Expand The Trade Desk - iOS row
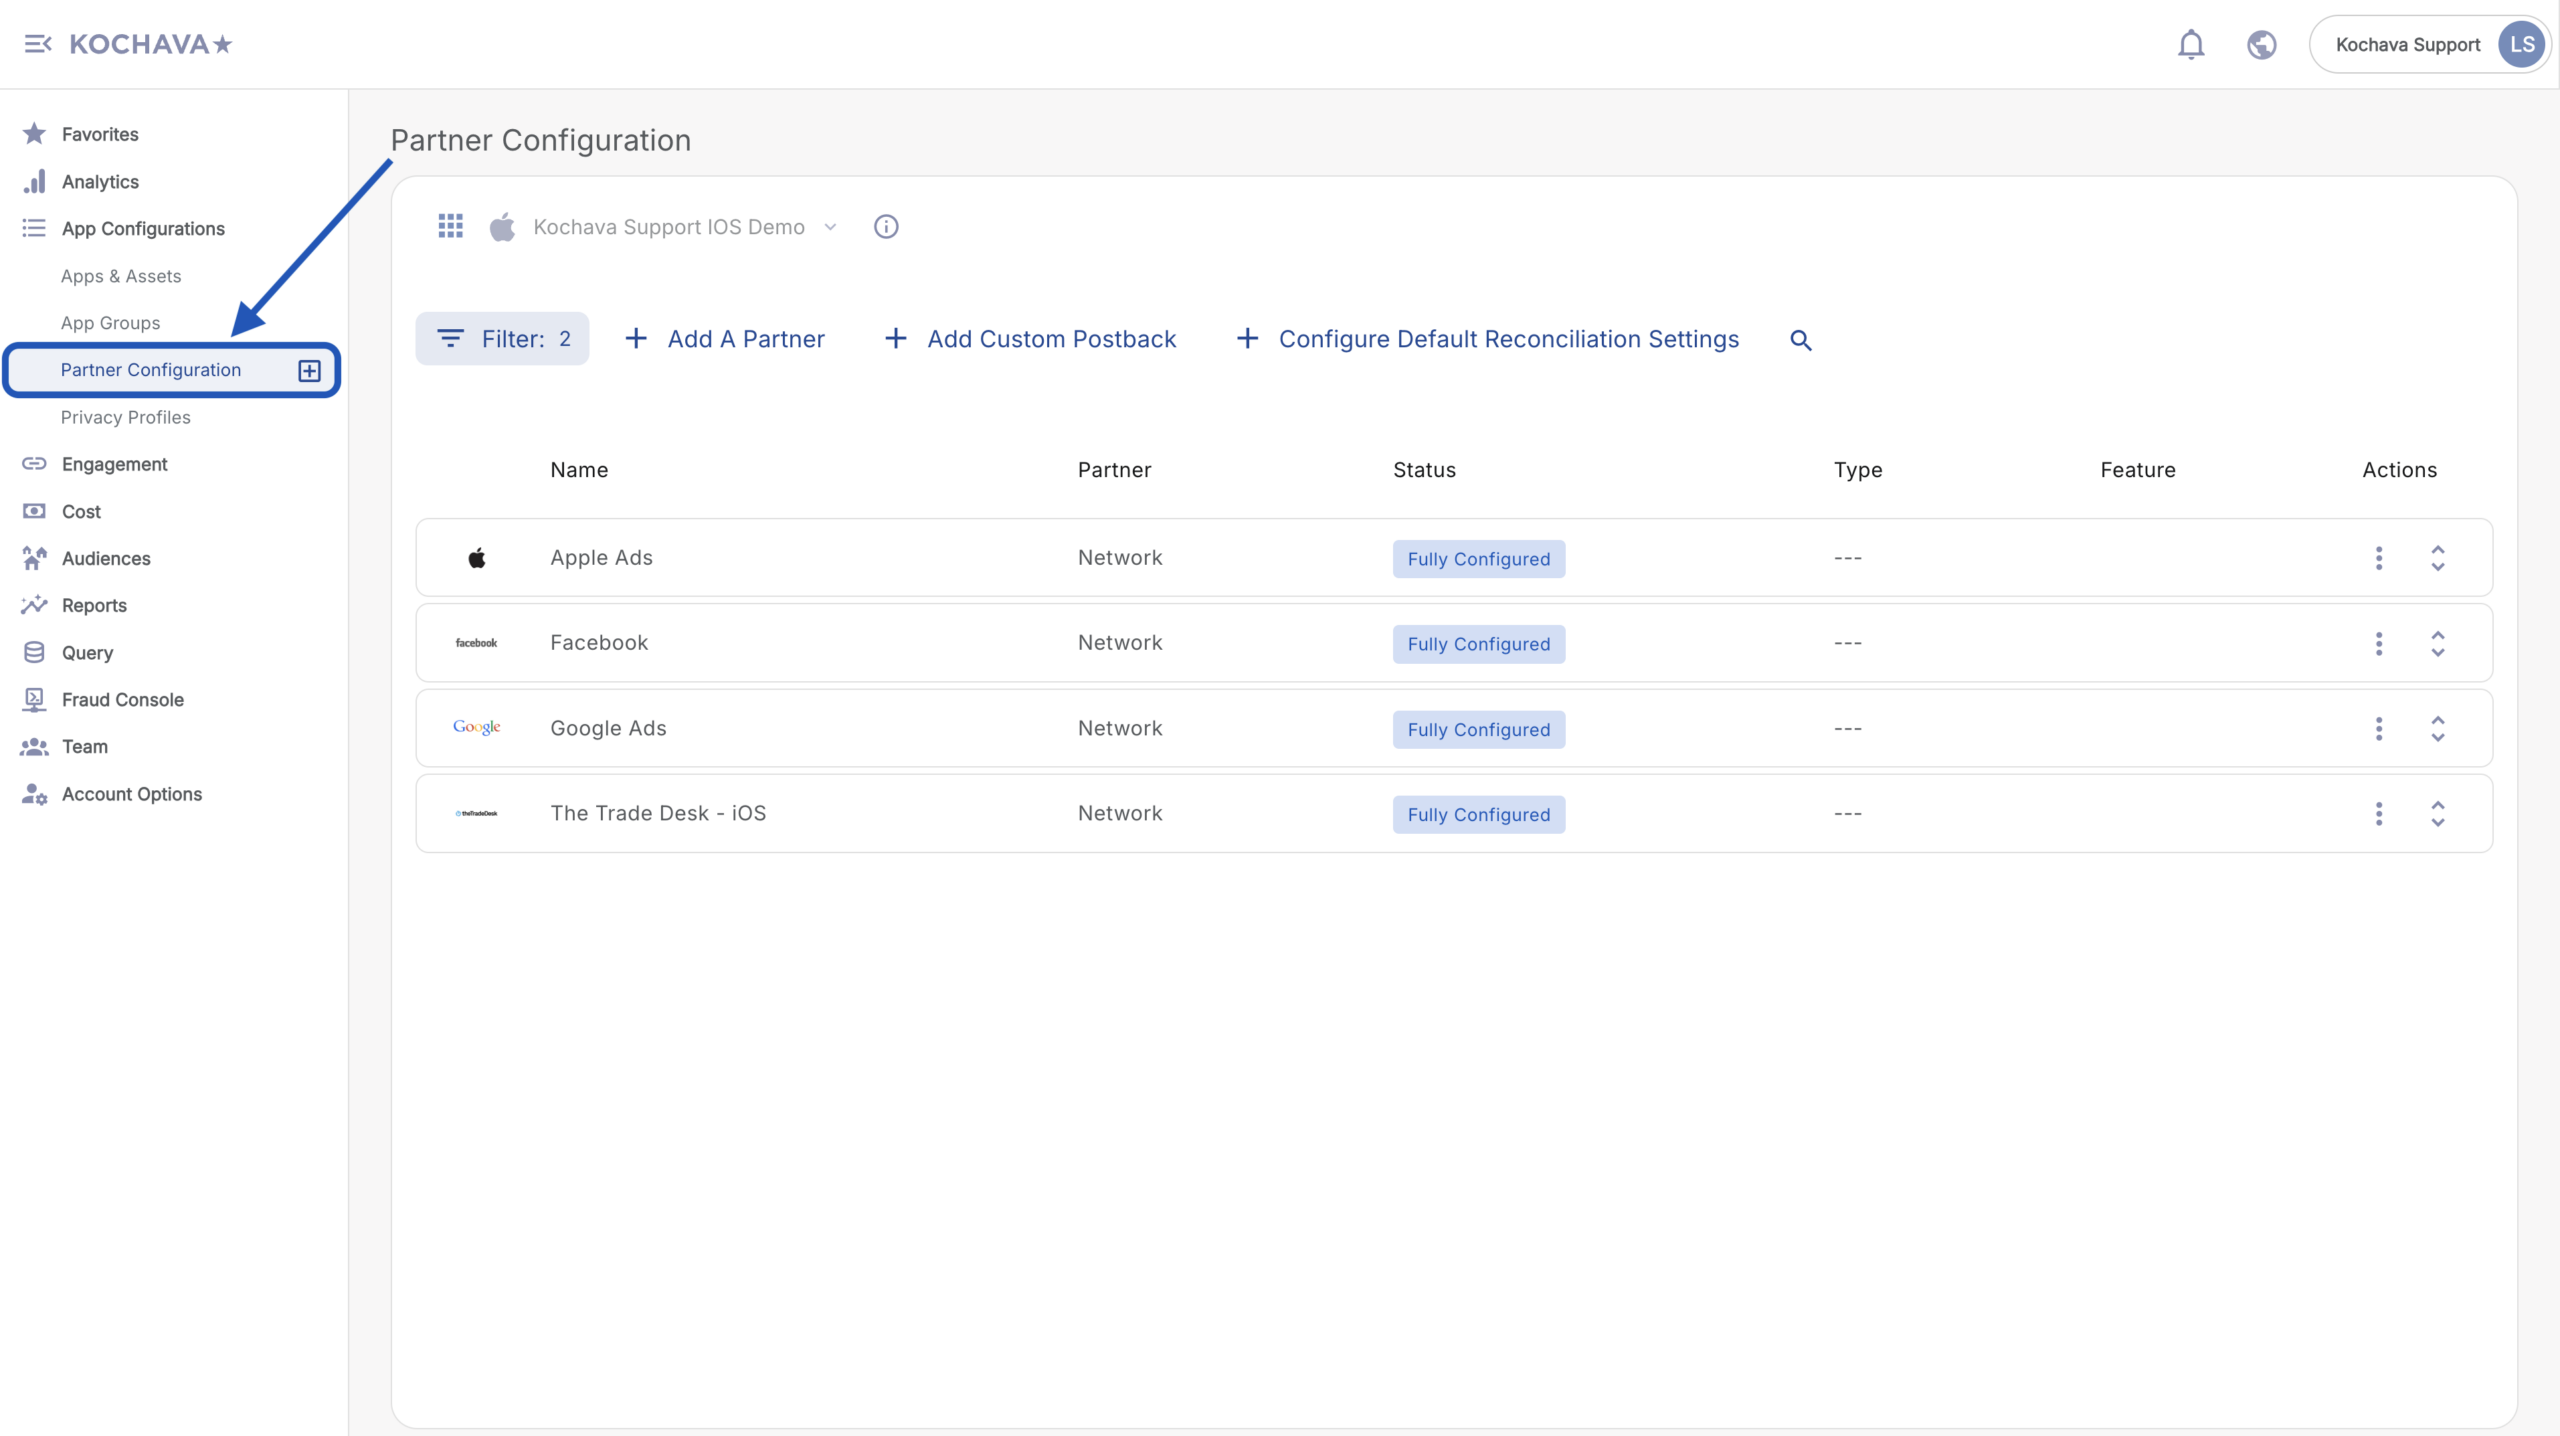 pyautogui.click(x=2438, y=814)
